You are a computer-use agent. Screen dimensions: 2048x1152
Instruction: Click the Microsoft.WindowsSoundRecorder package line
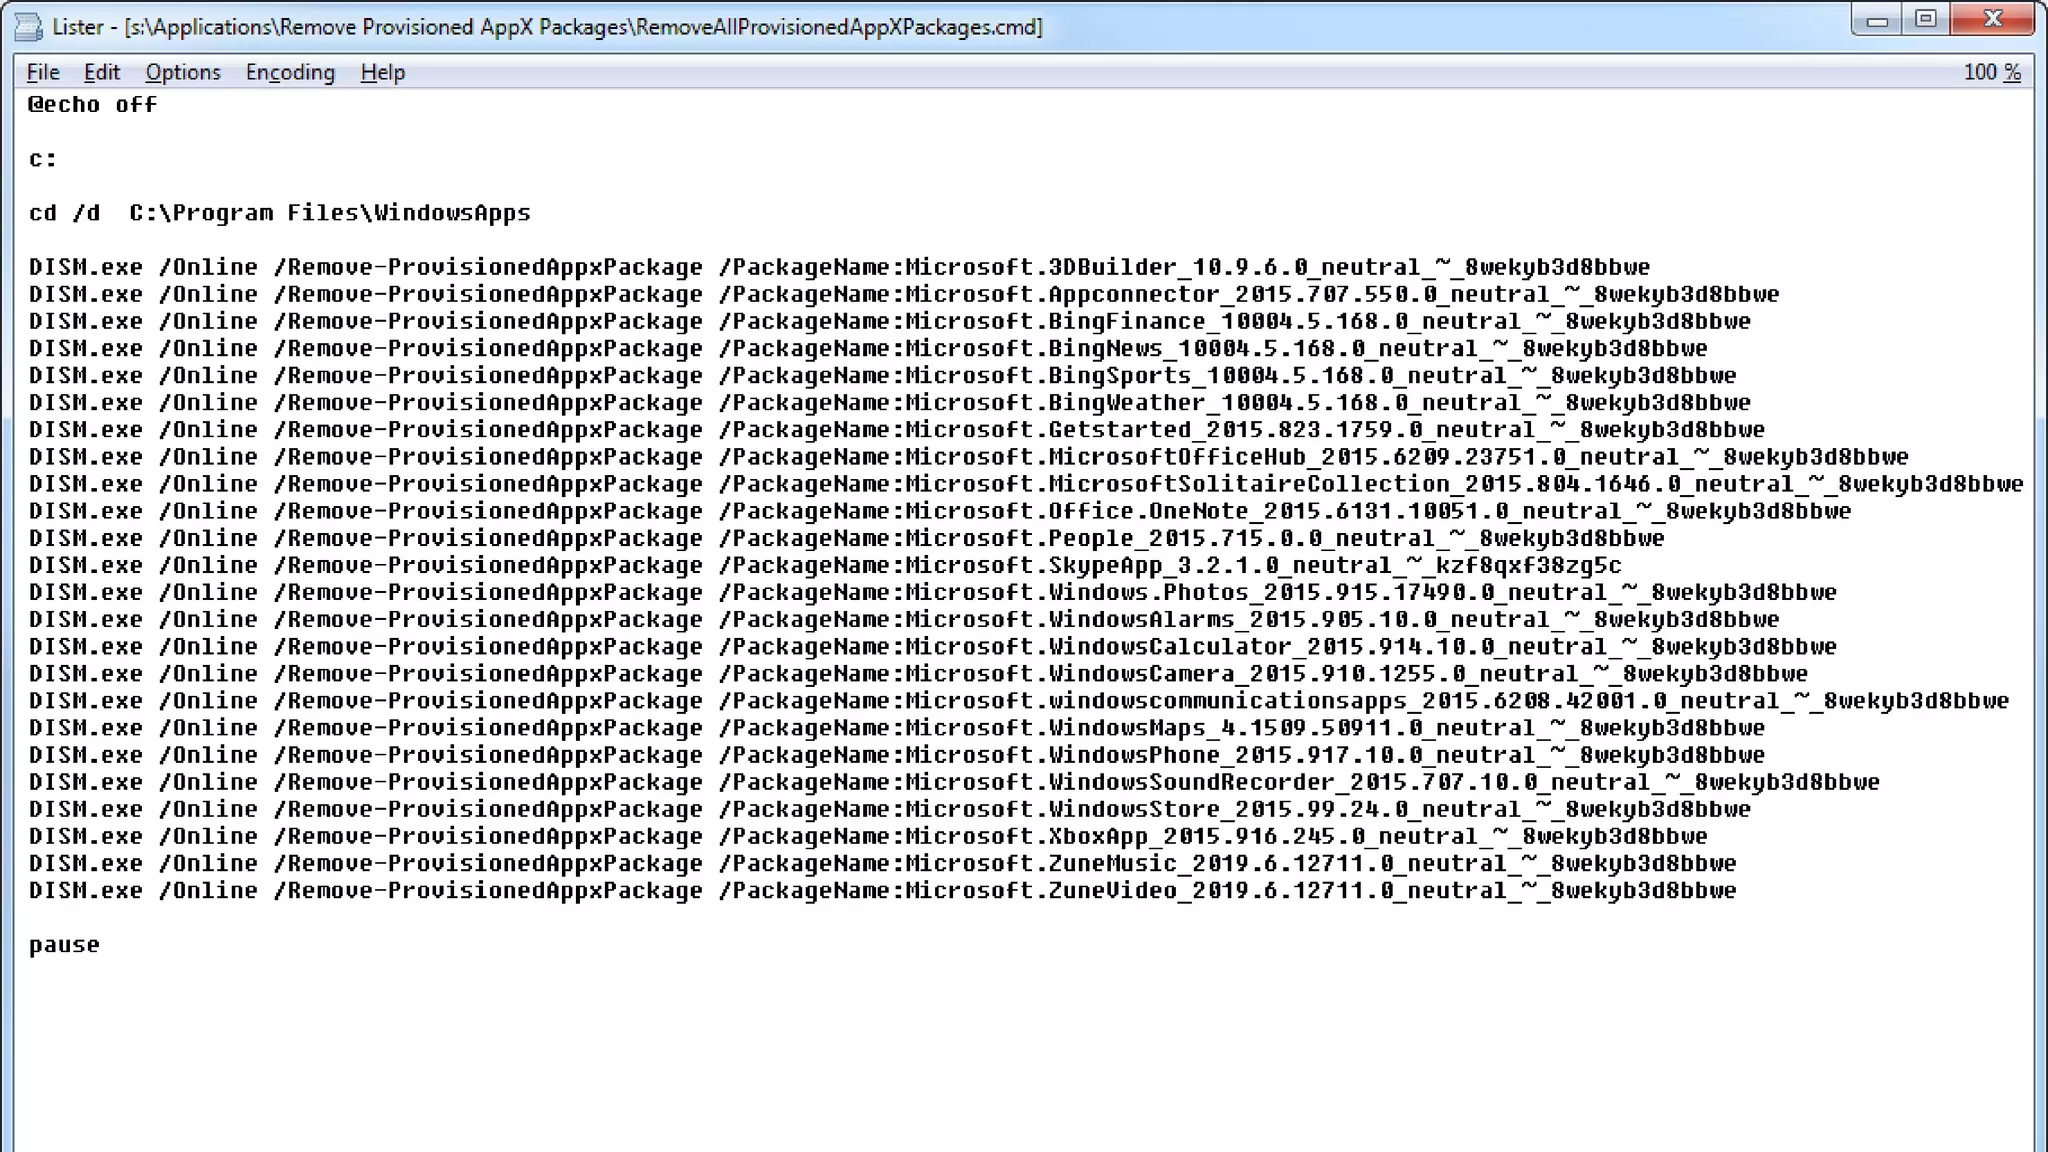tap(955, 781)
